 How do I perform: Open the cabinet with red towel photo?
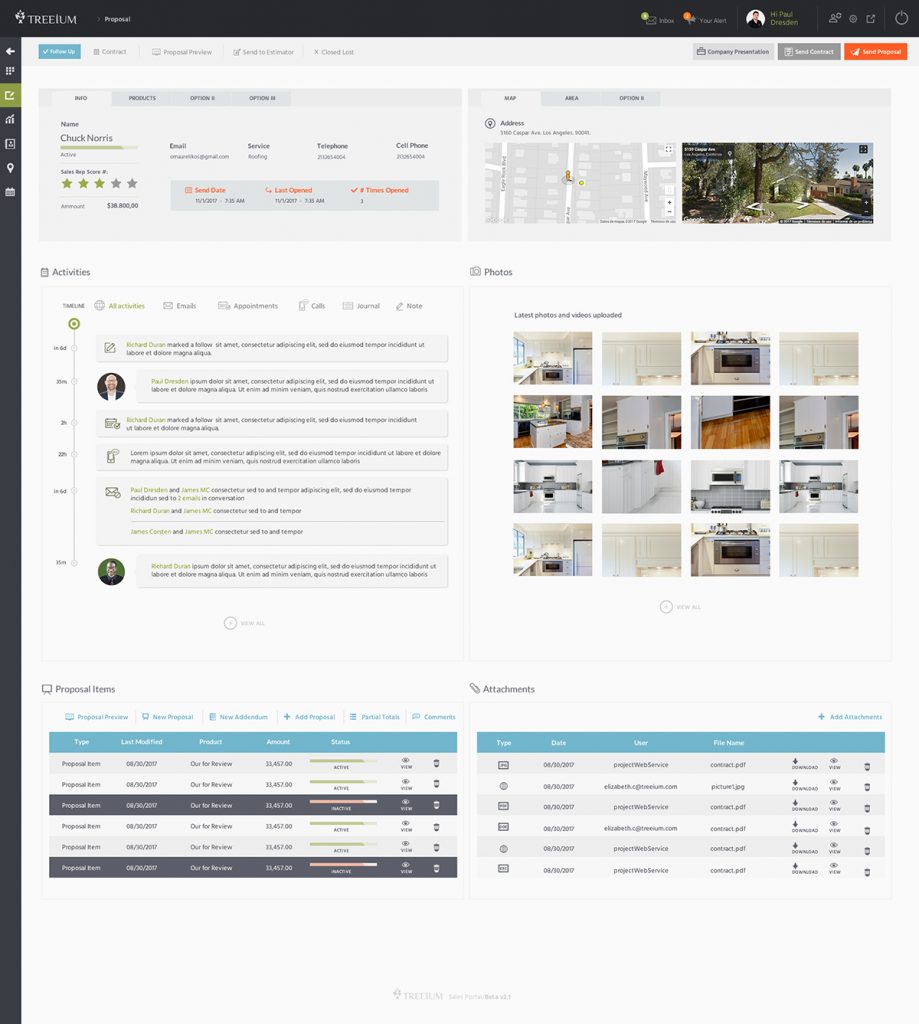(x=641, y=487)
